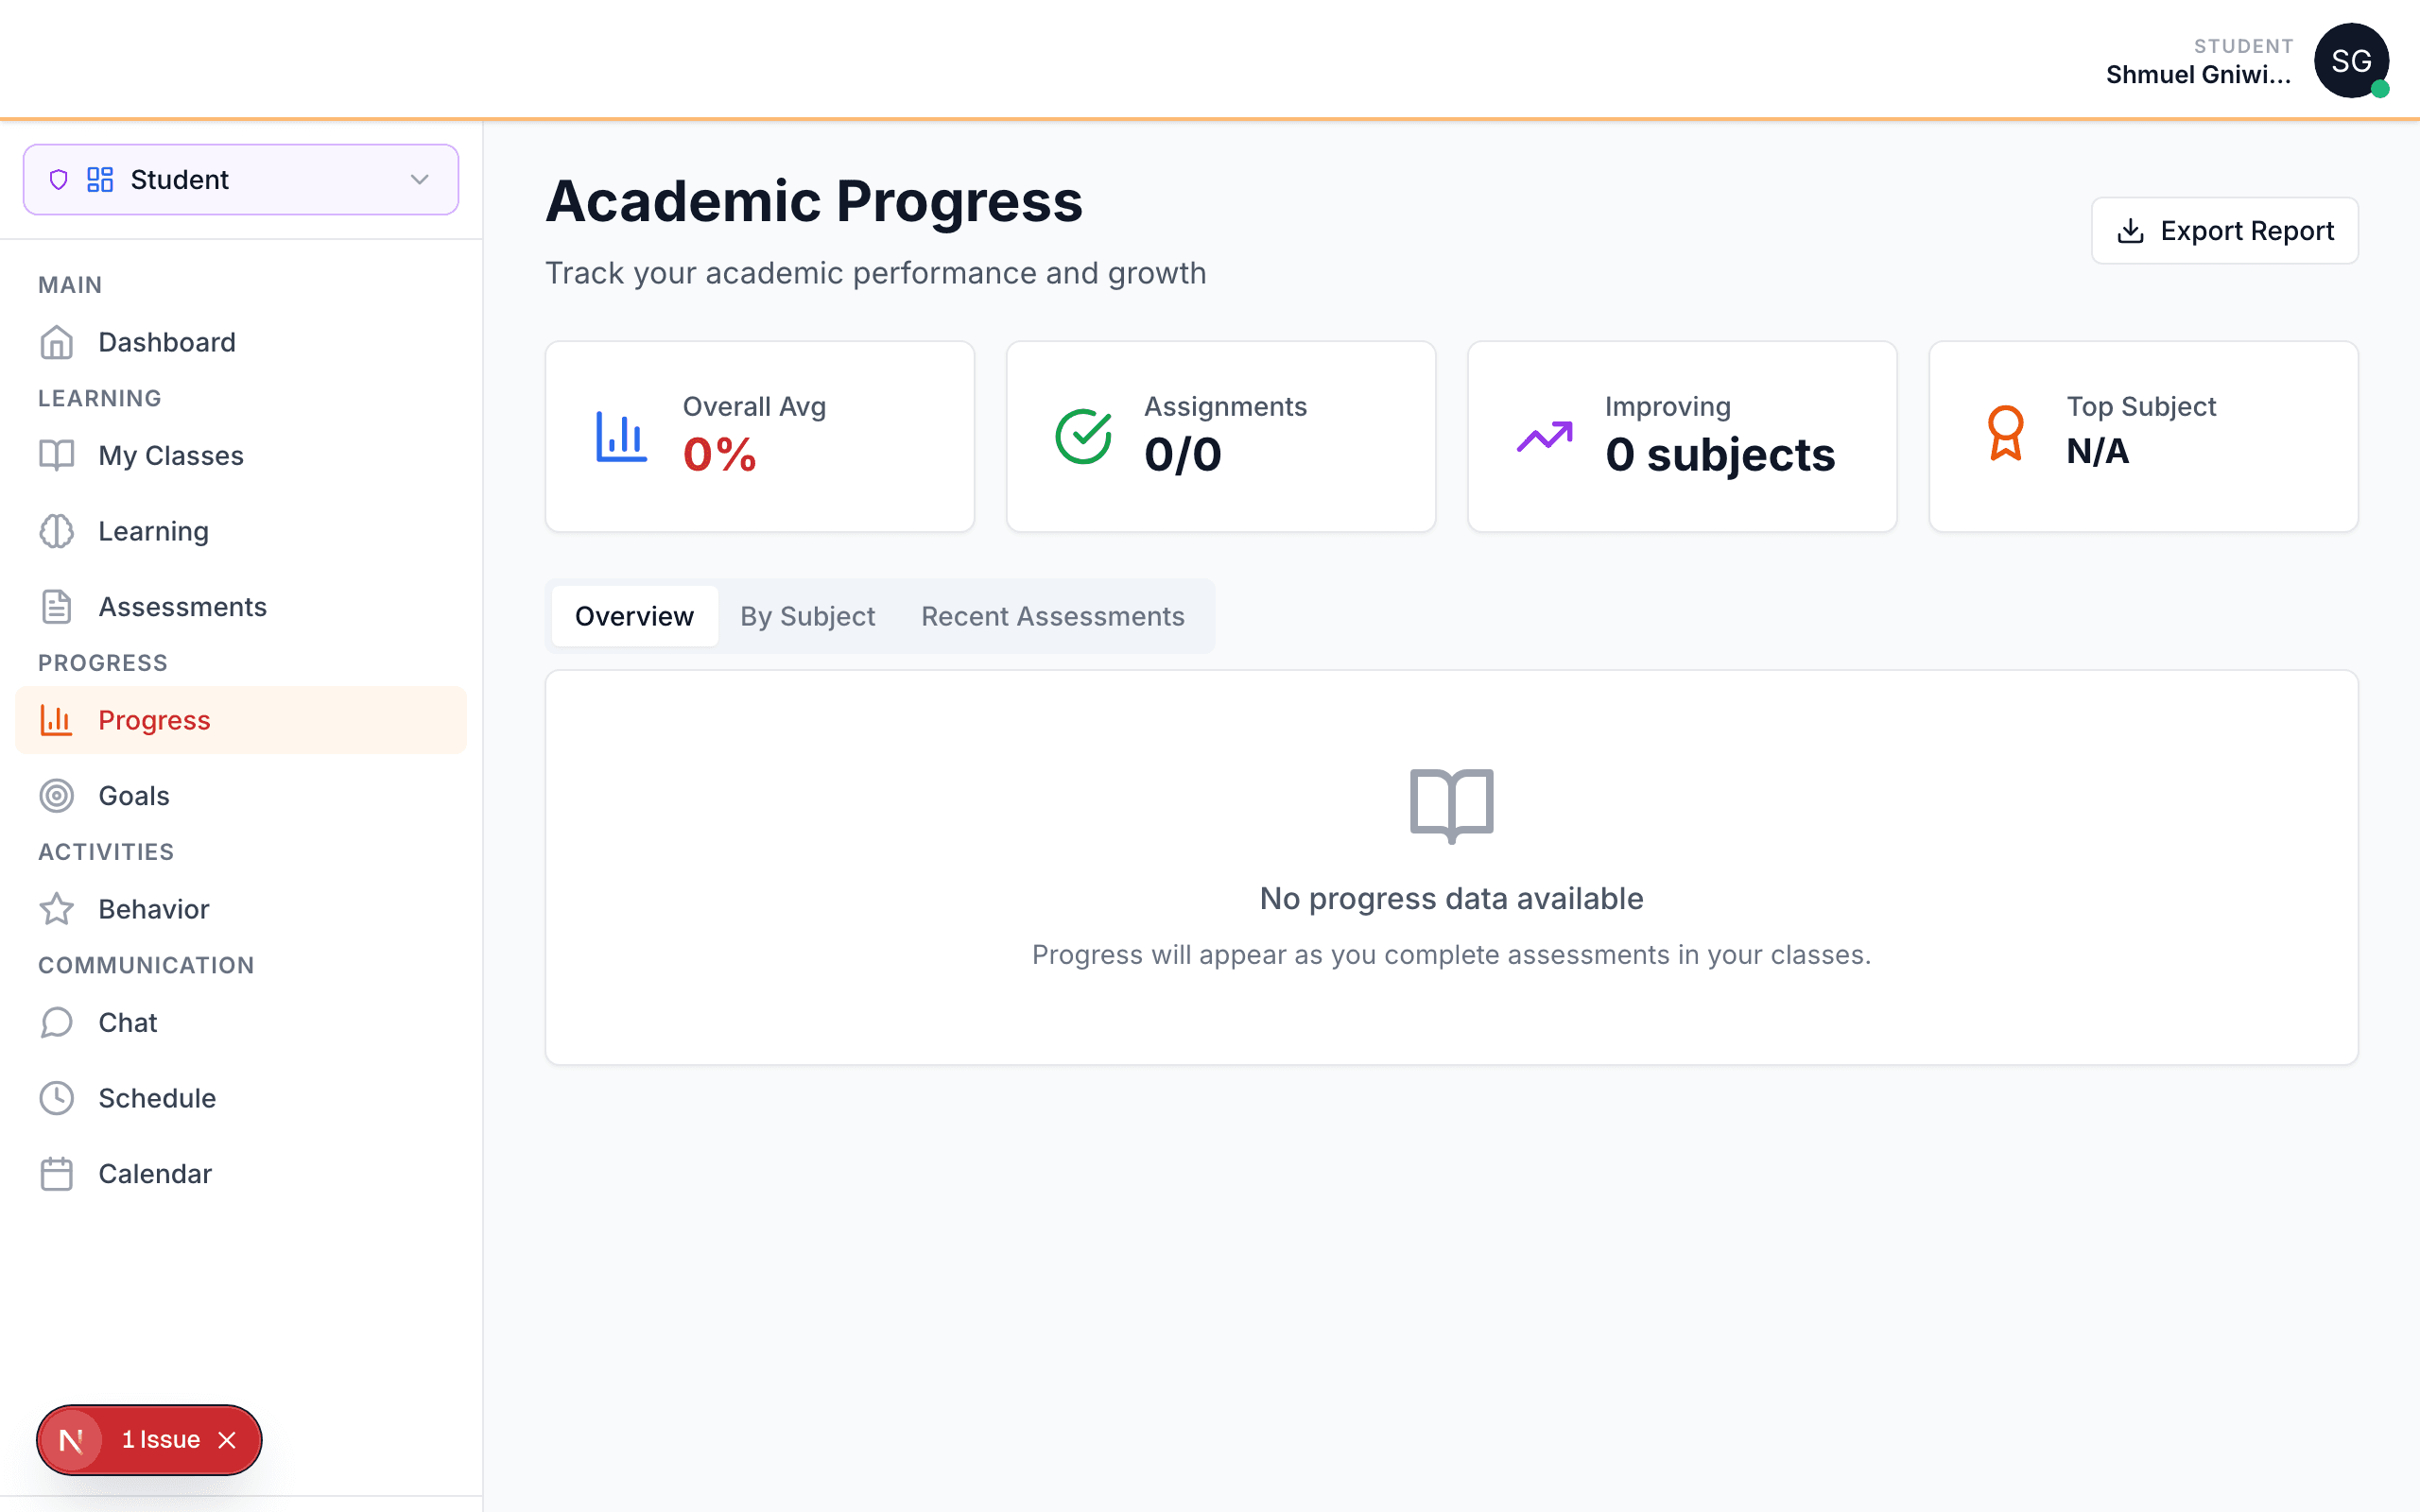Viewport: 2420px width, 1512px height.
Task: Open My Classes book icon
Action: click(57, 455)
